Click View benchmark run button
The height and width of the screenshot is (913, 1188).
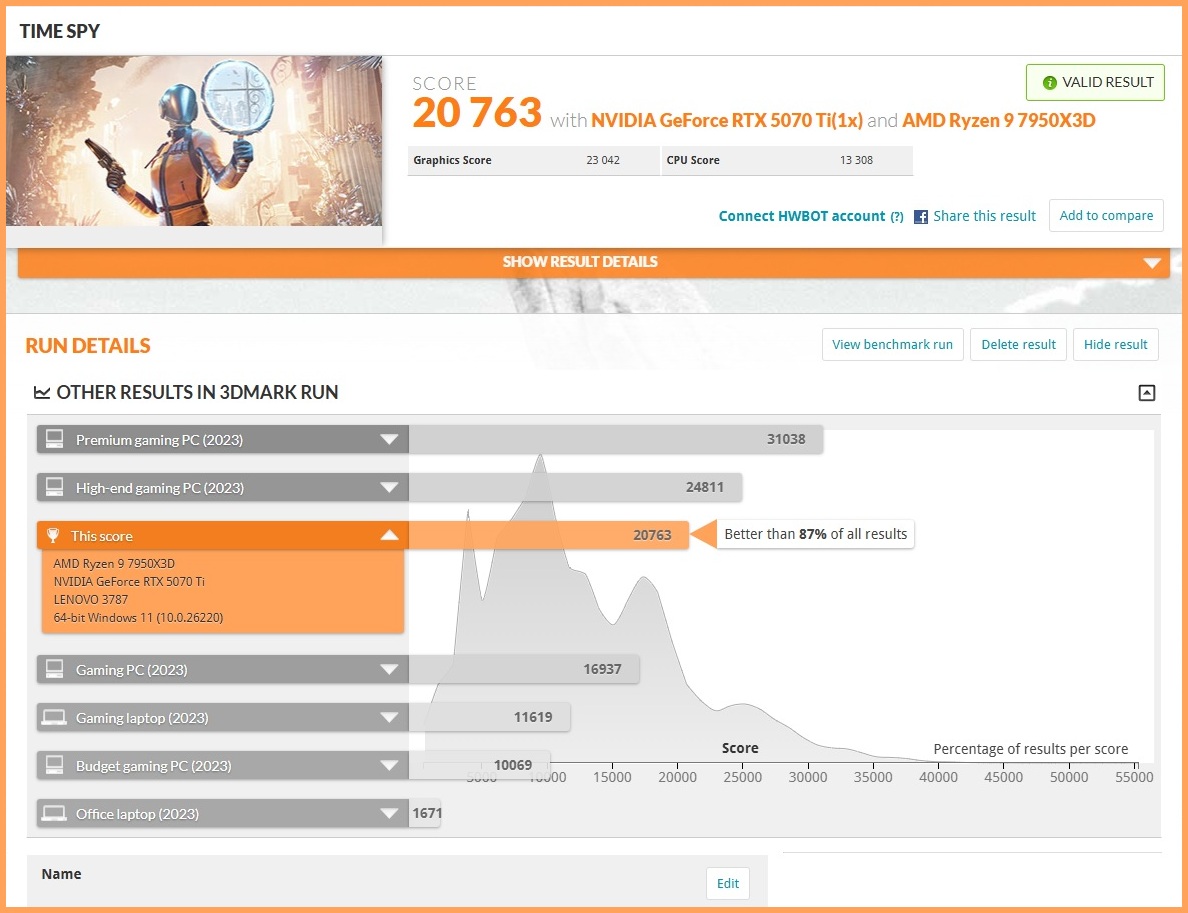click(893, 345)
